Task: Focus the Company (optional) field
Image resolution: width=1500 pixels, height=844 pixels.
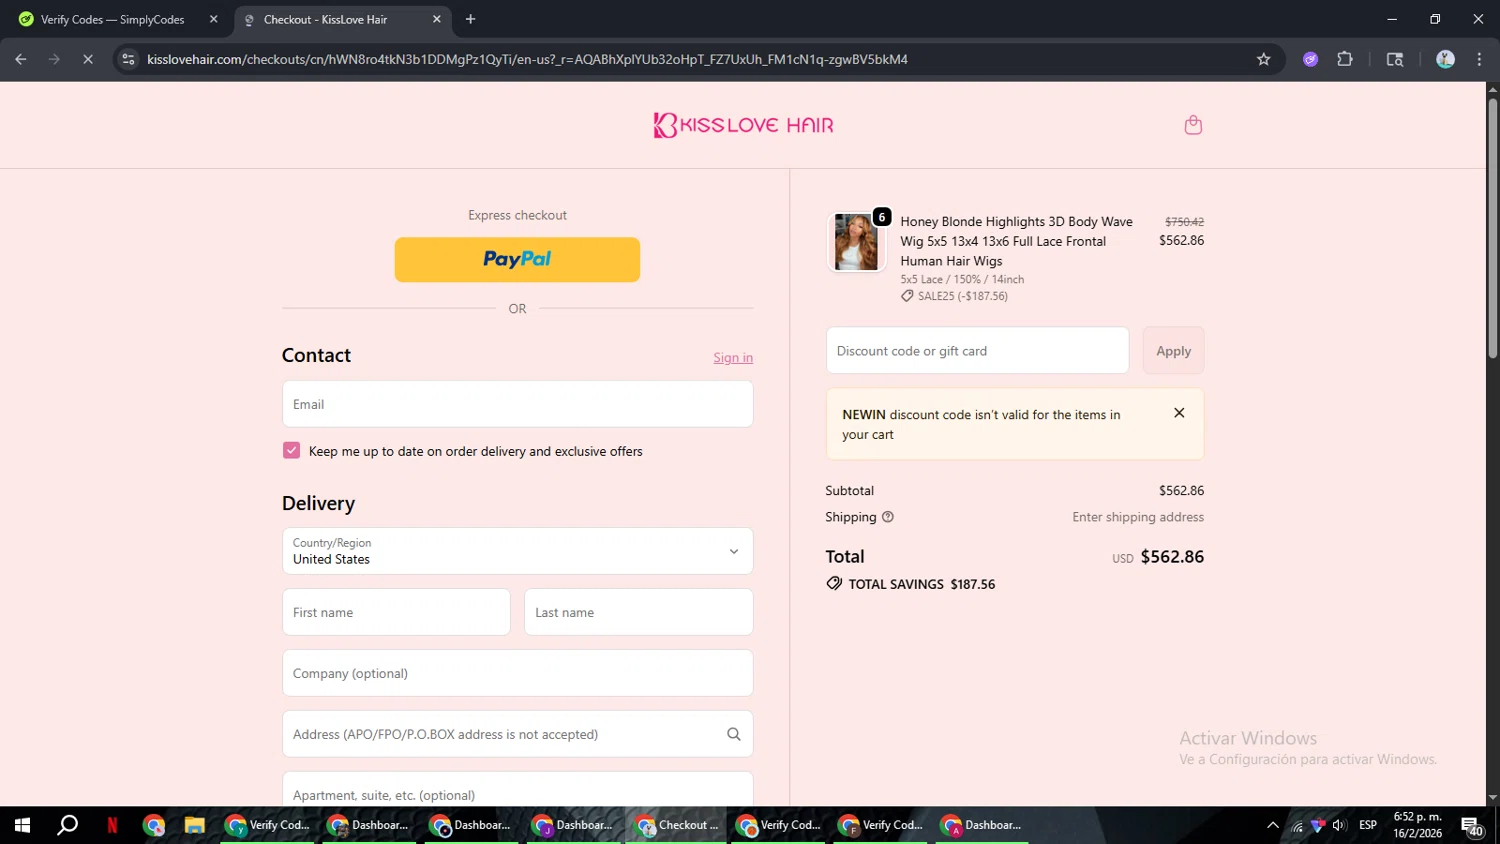Action: (x=517, y=673)
